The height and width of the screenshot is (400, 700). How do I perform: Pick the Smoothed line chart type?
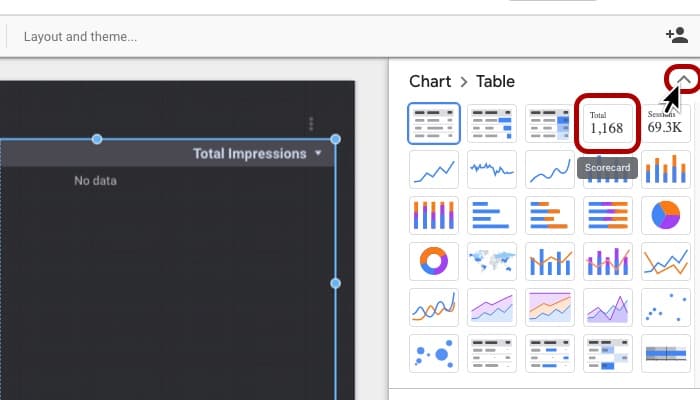[433, 308]
